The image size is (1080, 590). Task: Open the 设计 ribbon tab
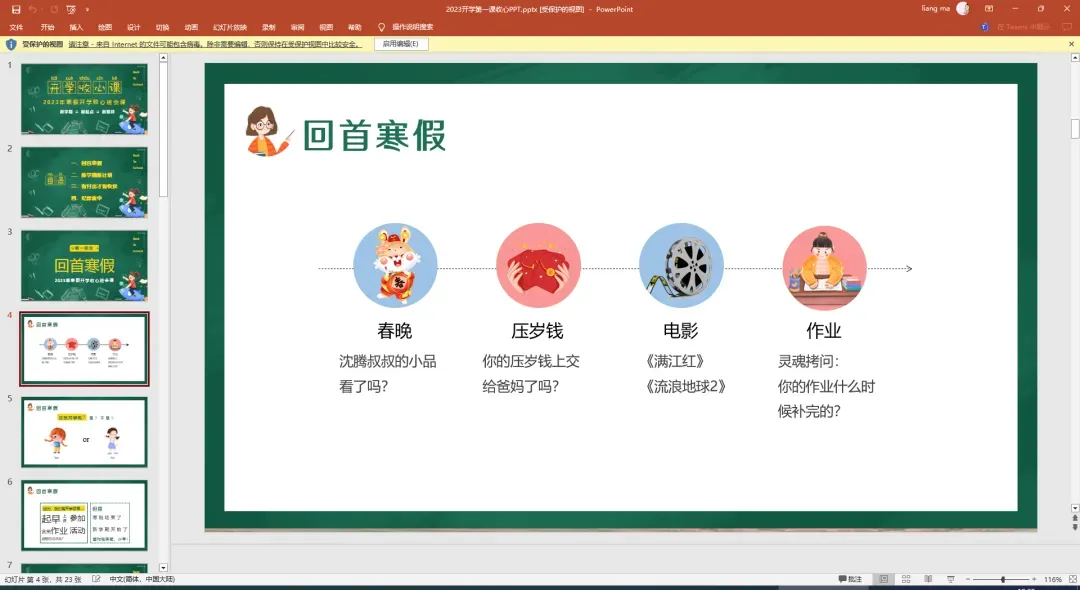(x=134, y=28)
